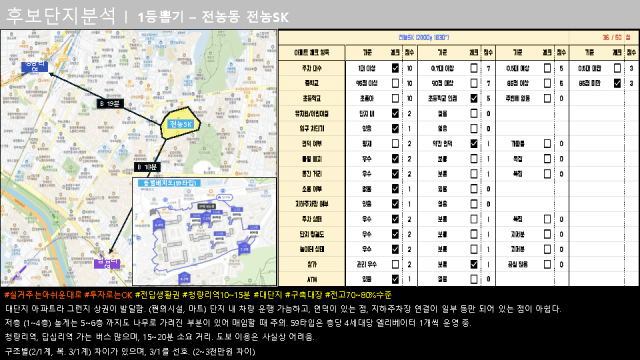Uncheck 단지 내 box in 유치원/어린이집 row

point(395,113)
